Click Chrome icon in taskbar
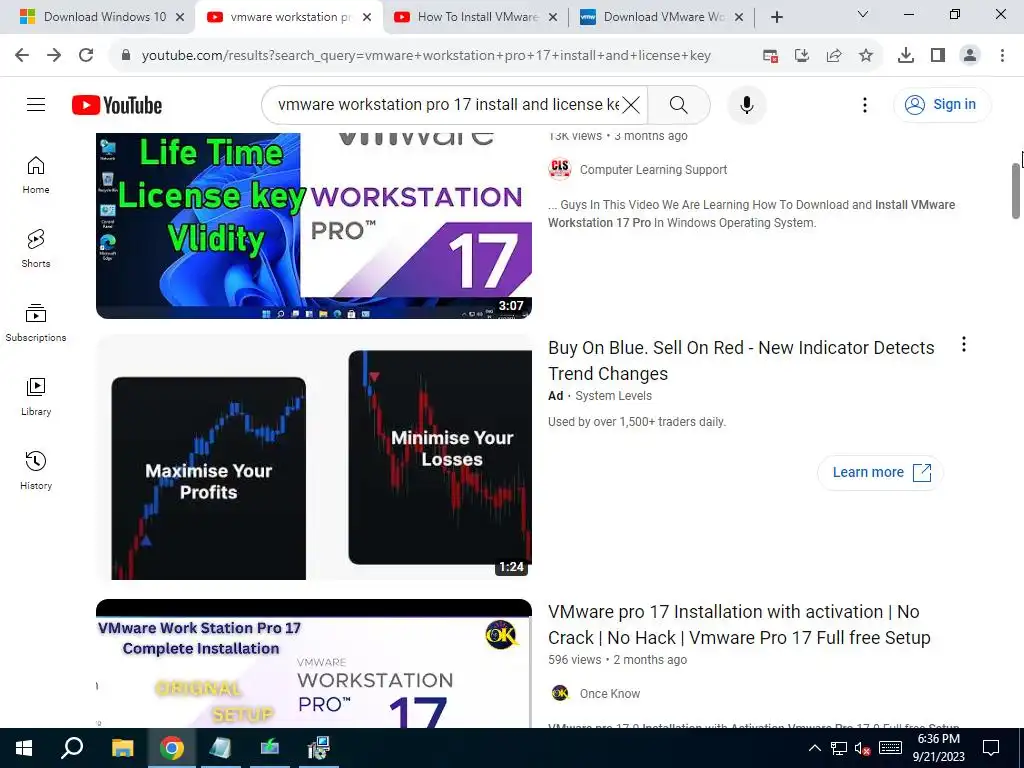This screenshot has width=1024, height=768. click(x=172, y=748)
